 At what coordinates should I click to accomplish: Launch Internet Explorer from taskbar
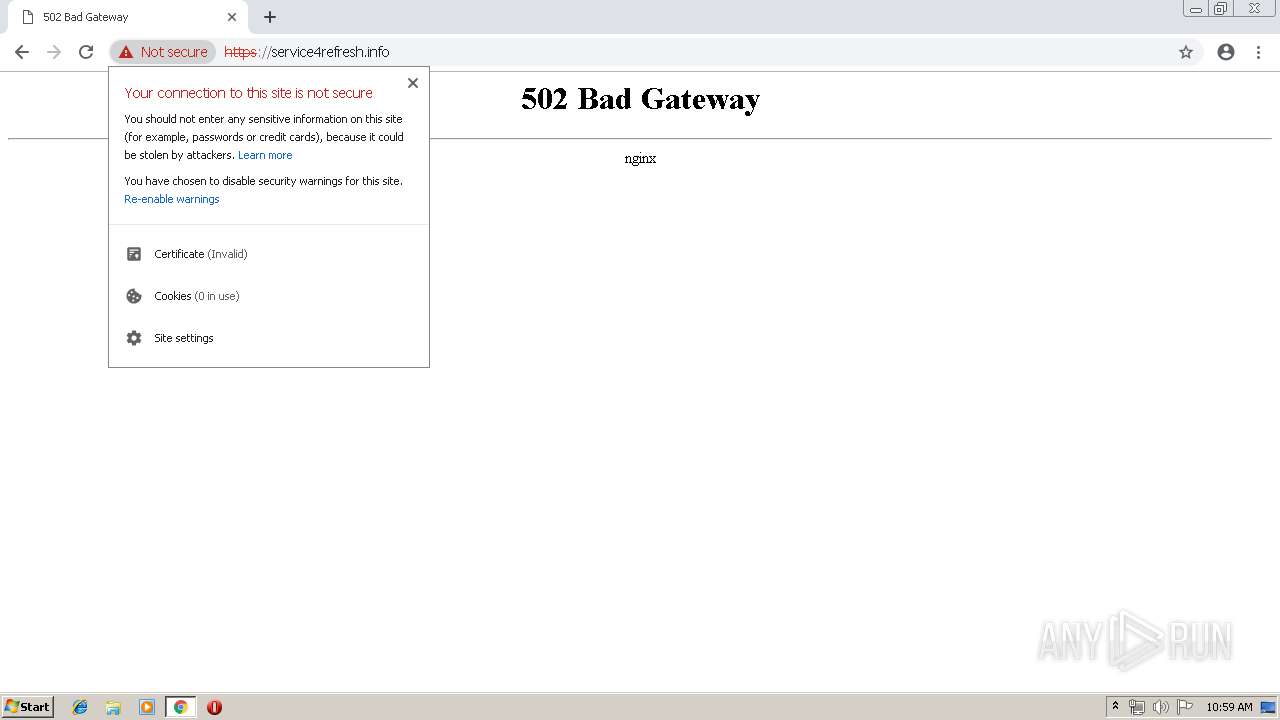[x=80, y=707]
